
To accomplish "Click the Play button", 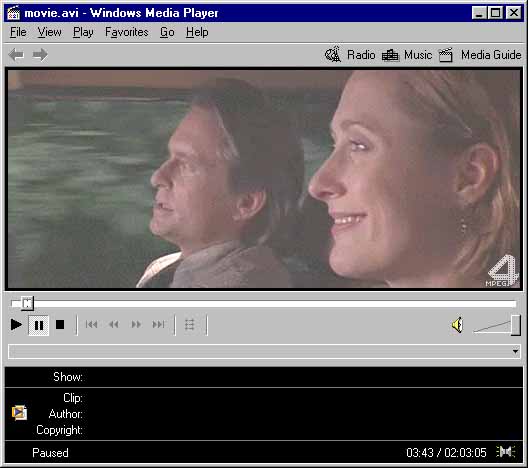I will [x=16, y=325].
